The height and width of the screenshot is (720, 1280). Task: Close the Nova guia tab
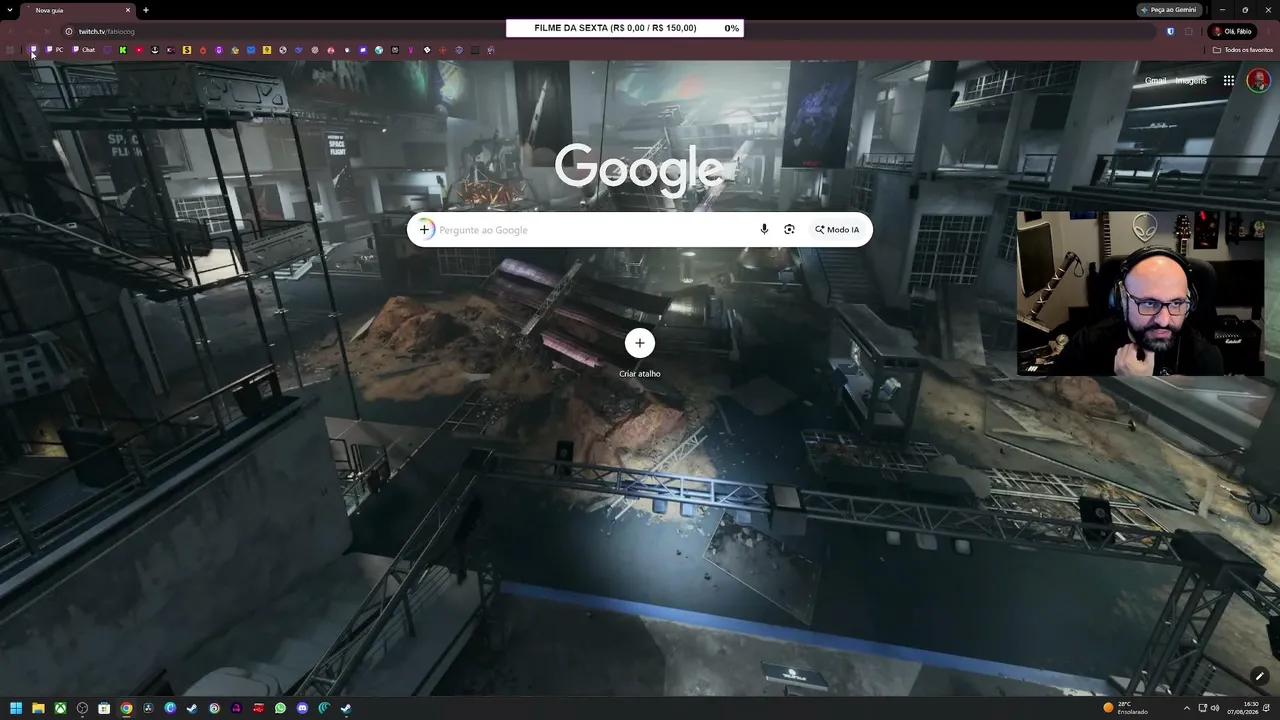128,10
